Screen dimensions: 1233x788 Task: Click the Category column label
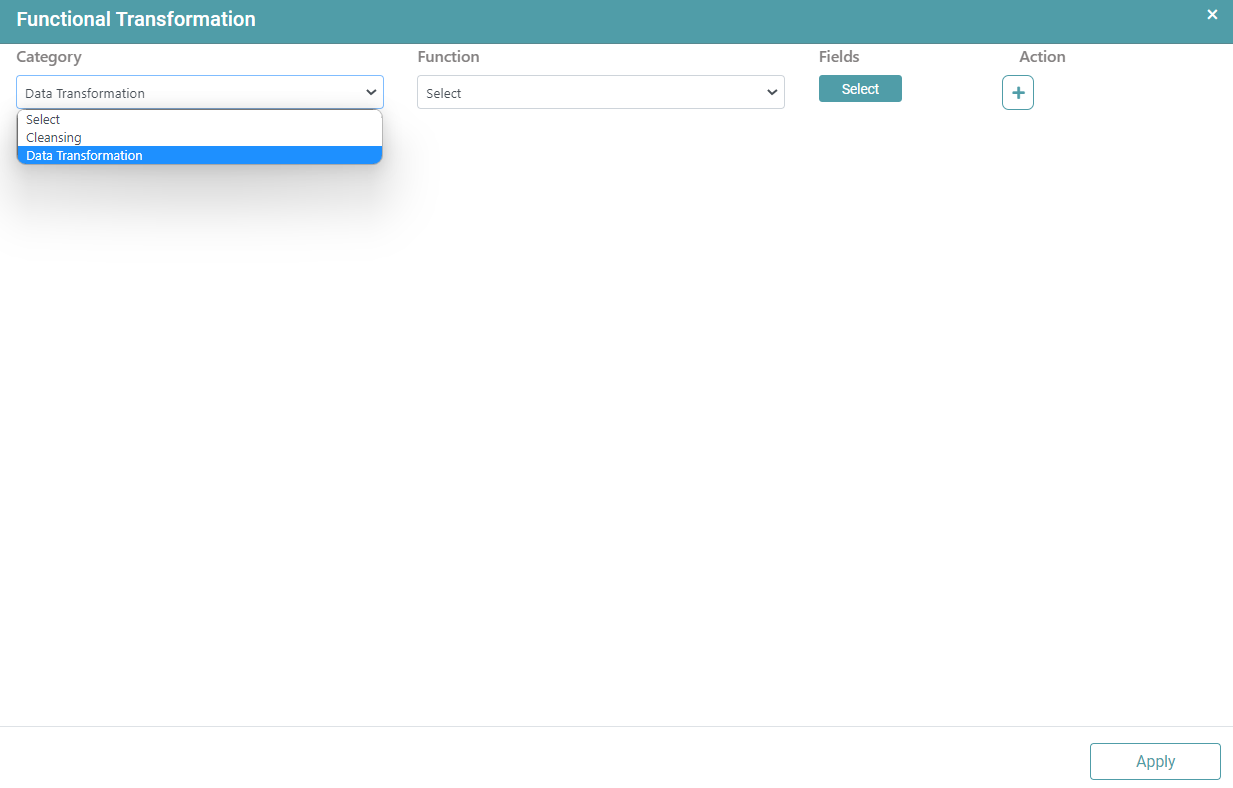point(49,57)
